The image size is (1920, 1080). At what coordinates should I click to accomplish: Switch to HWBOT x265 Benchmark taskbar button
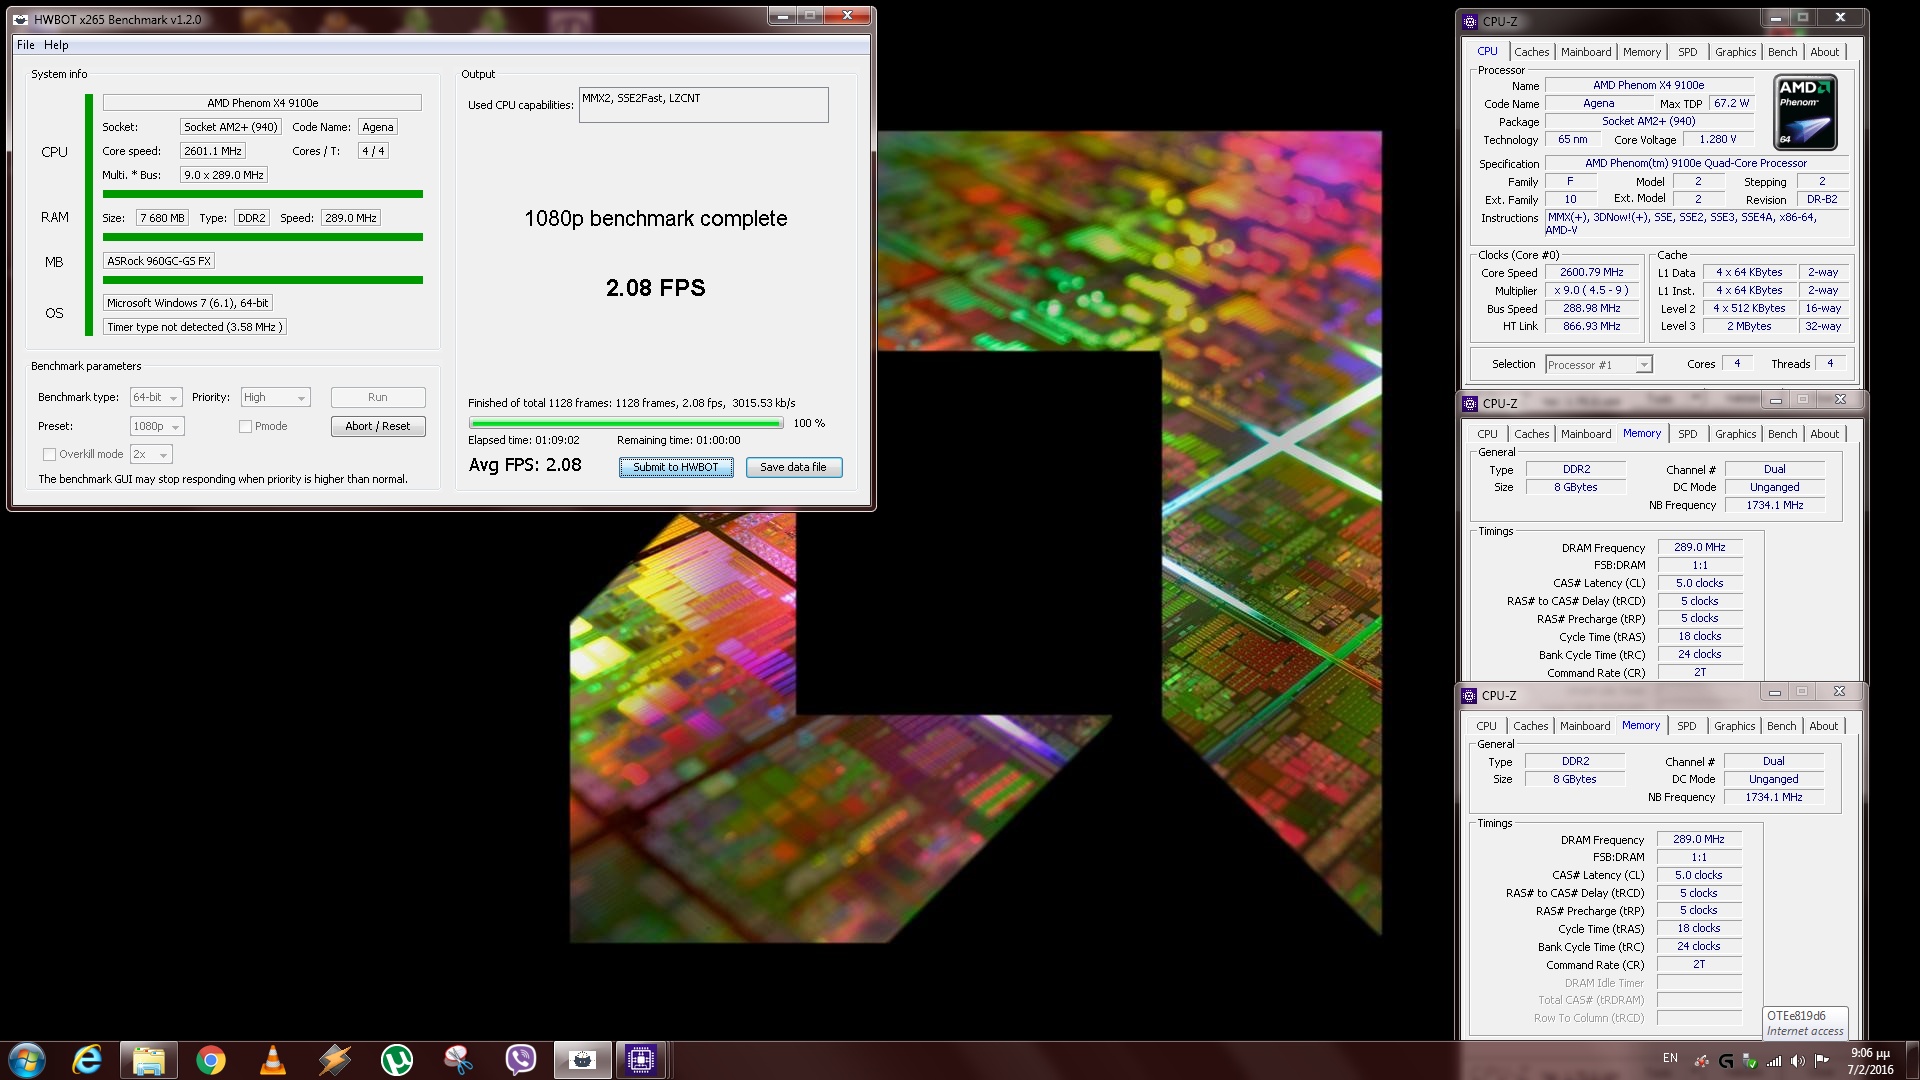pyautogui.click(x=582, y=1059)
